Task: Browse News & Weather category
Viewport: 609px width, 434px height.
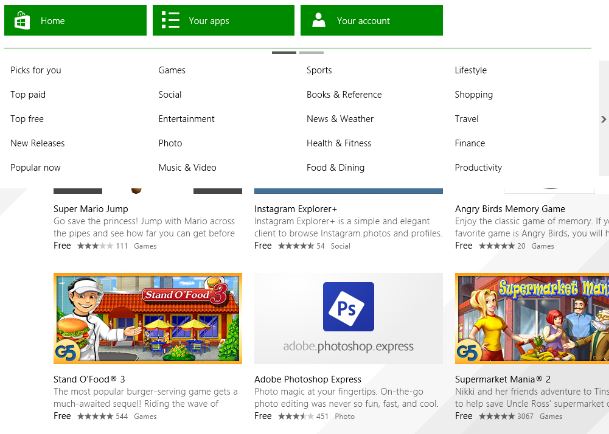Action: click(x=340, y=119)
